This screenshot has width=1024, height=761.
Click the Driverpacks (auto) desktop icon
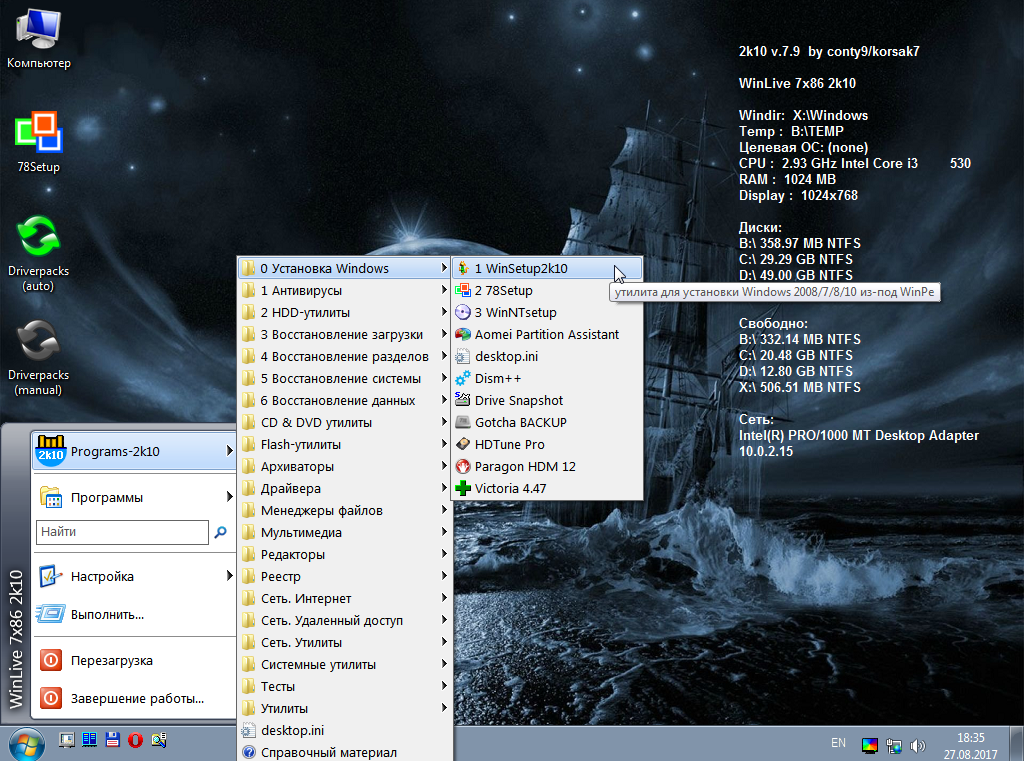39,253
